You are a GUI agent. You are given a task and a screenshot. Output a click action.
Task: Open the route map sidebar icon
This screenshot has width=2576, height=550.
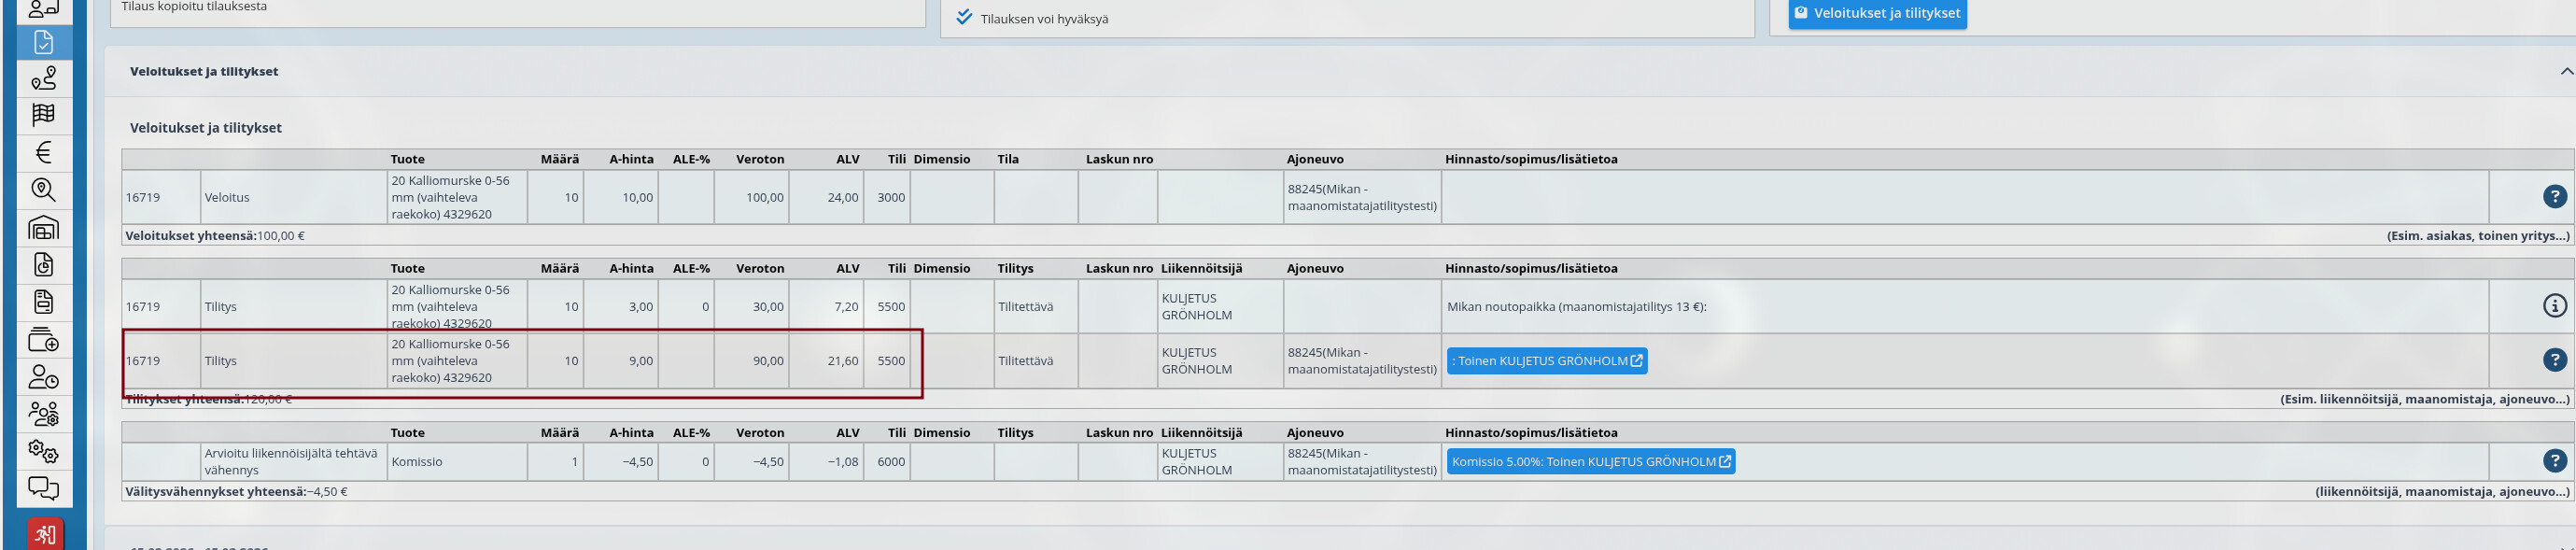pyautogui.click(x=44, y=79)
